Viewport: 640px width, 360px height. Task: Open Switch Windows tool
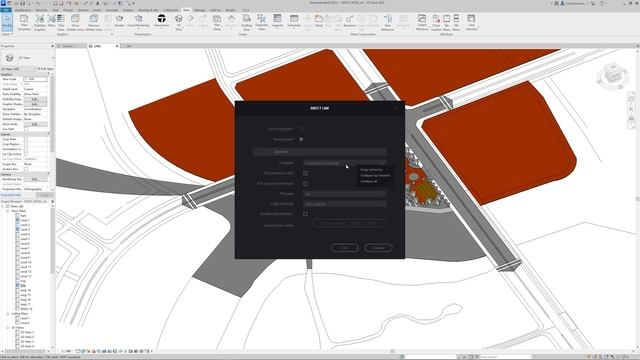point(422,22)
